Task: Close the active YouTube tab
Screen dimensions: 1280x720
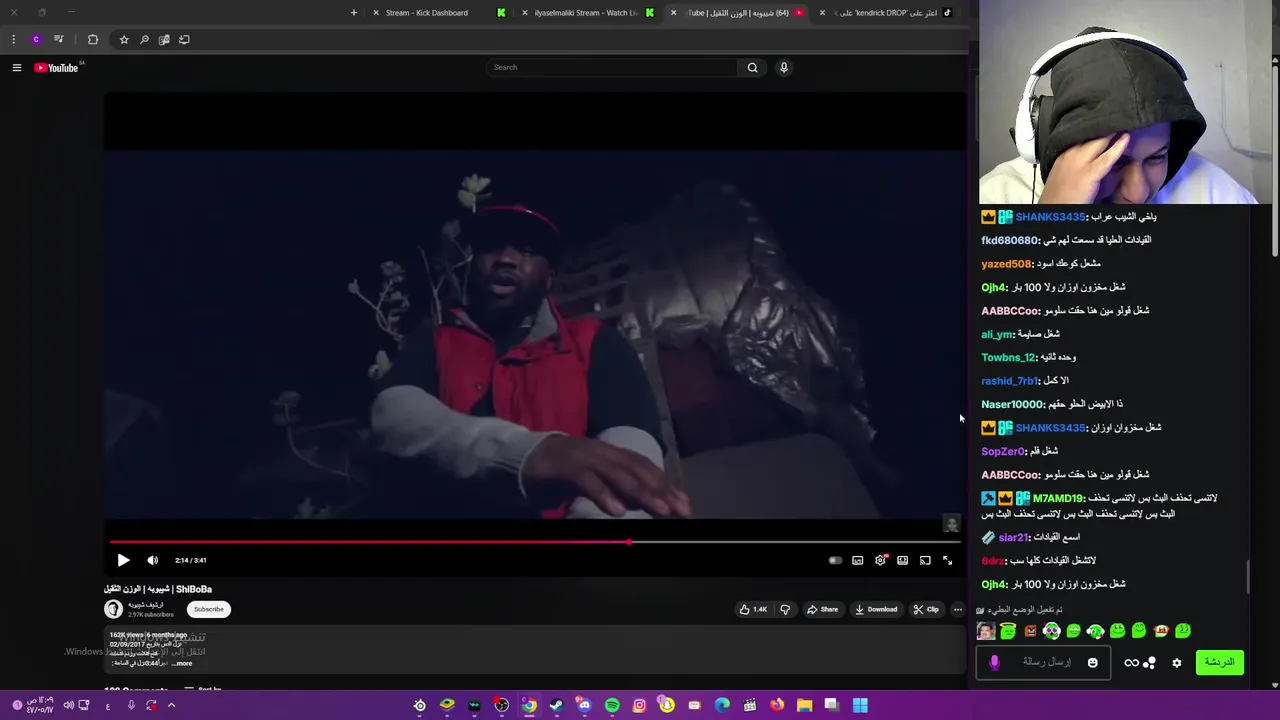Action: pos(673,13)
